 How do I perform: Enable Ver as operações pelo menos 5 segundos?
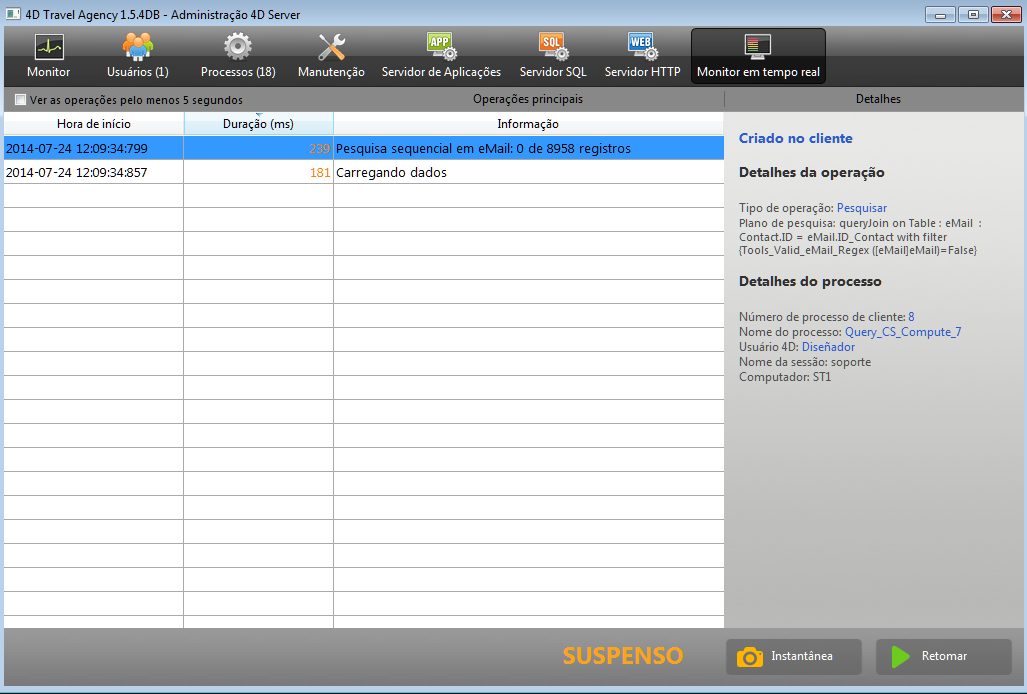(21, 100)
